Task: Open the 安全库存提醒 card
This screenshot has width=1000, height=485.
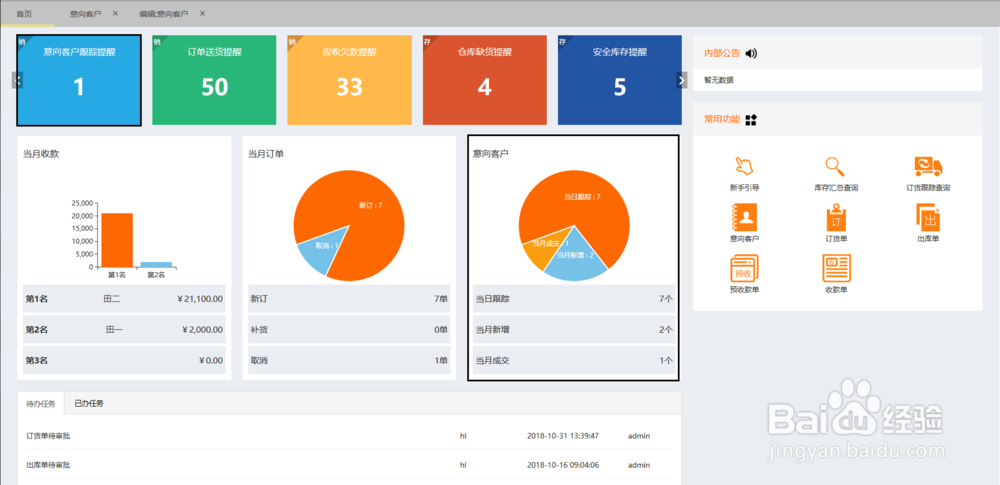Action: [620, 80]
